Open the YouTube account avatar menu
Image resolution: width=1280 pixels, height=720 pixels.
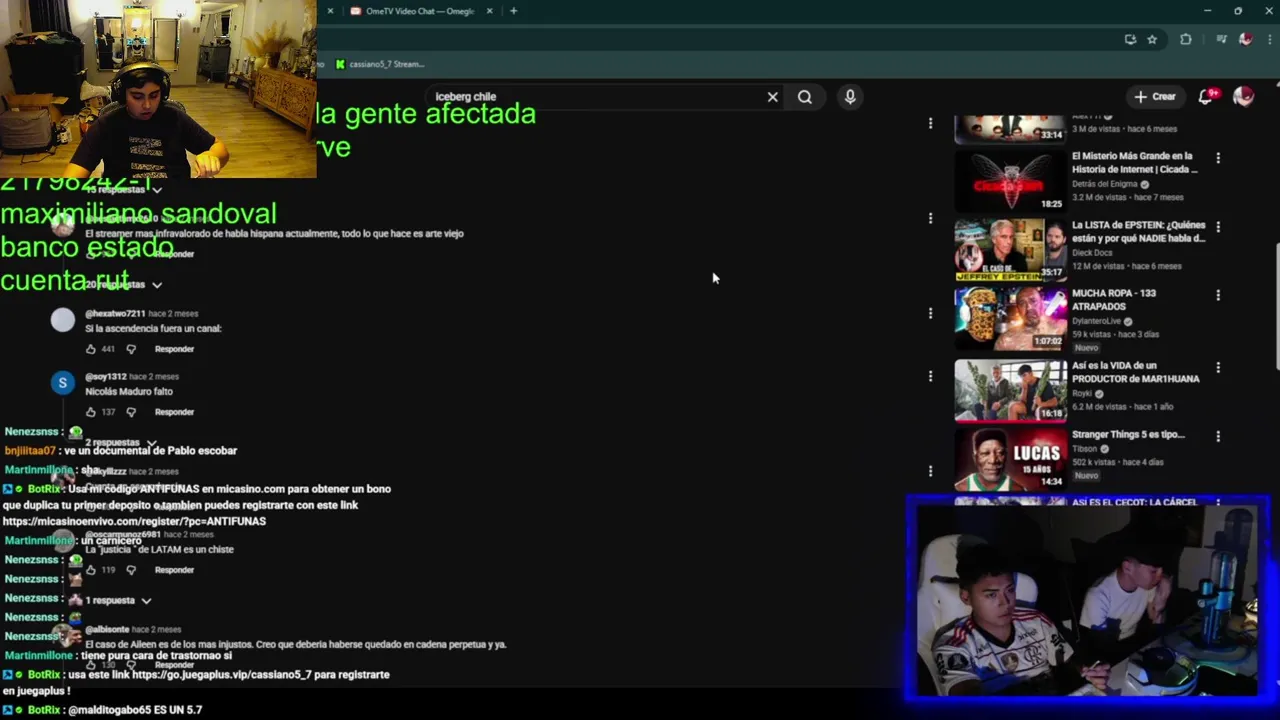coord(1243,97)
